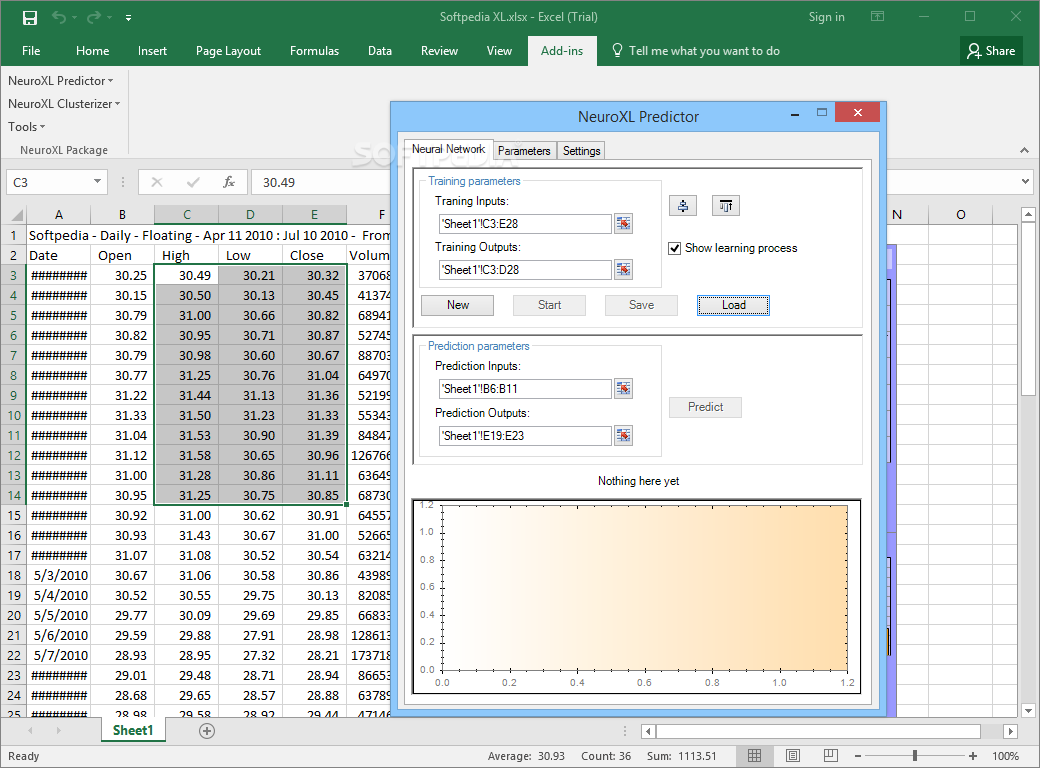The height and width of the screenshot is (768, 1040).
Task: Click Sign in link
Action: tap(826, 17)
